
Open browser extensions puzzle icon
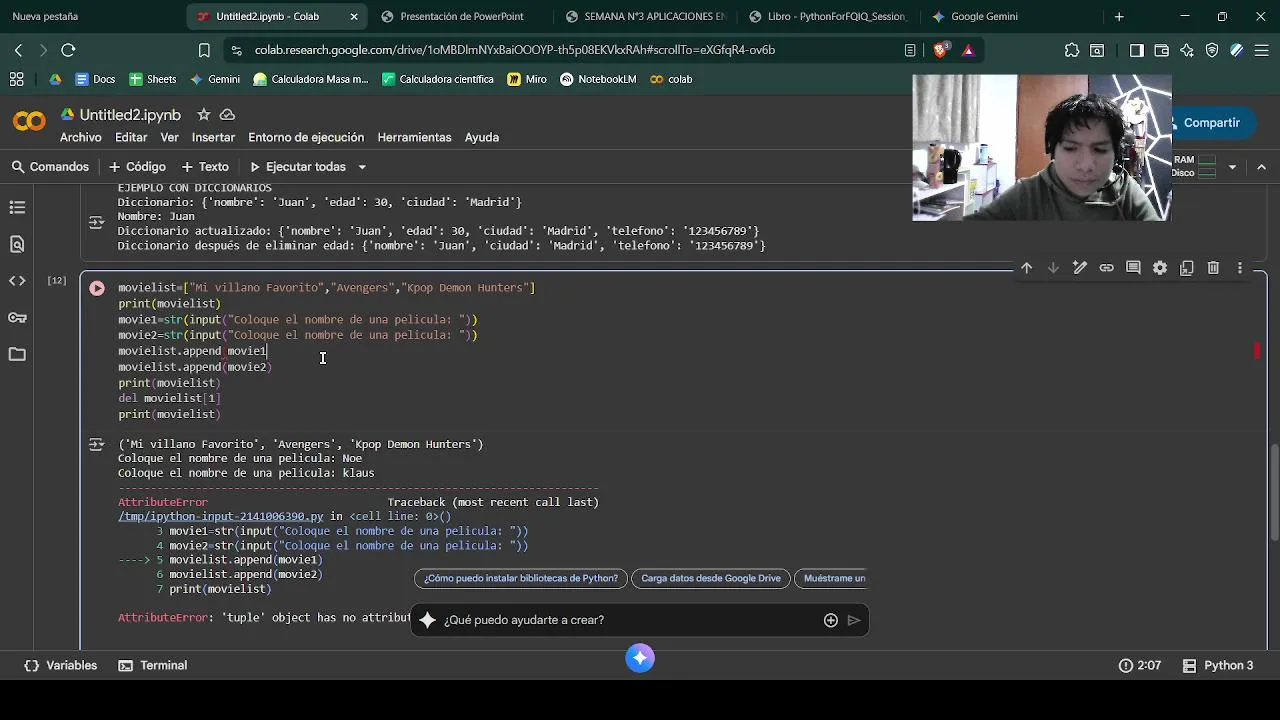point(1072,50)
